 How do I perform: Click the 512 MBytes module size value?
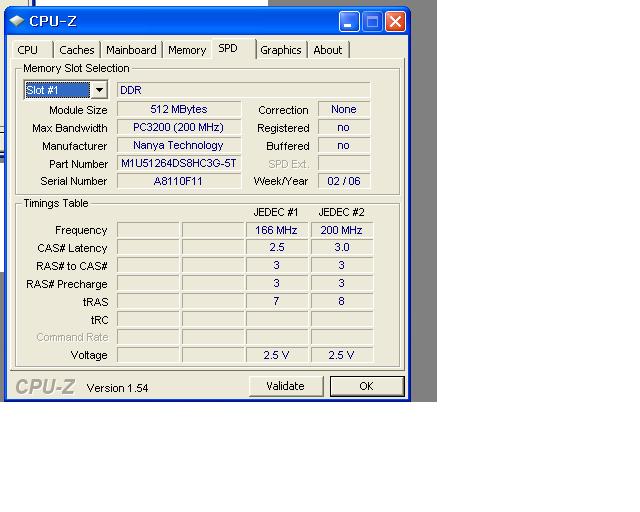tap(179, 109)
